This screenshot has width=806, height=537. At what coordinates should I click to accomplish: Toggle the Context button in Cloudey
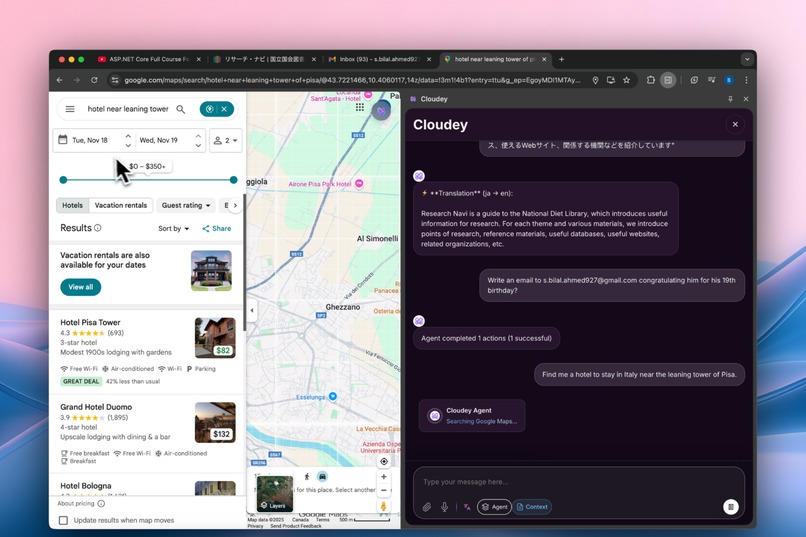pos(532,507)
